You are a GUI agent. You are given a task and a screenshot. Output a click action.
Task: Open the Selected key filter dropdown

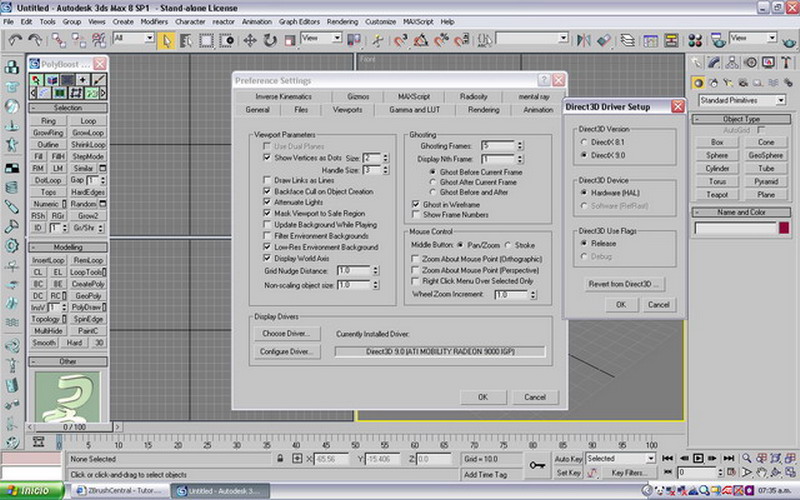click(650, 458)
